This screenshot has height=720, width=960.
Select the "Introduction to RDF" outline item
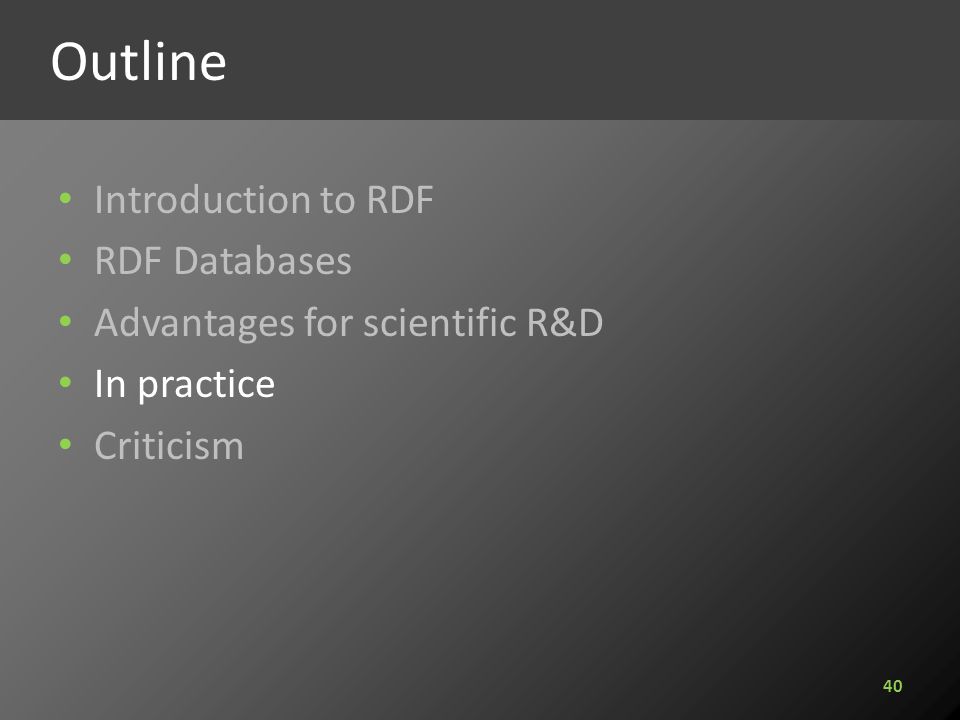pyautogui.click(x=264, y=200)
